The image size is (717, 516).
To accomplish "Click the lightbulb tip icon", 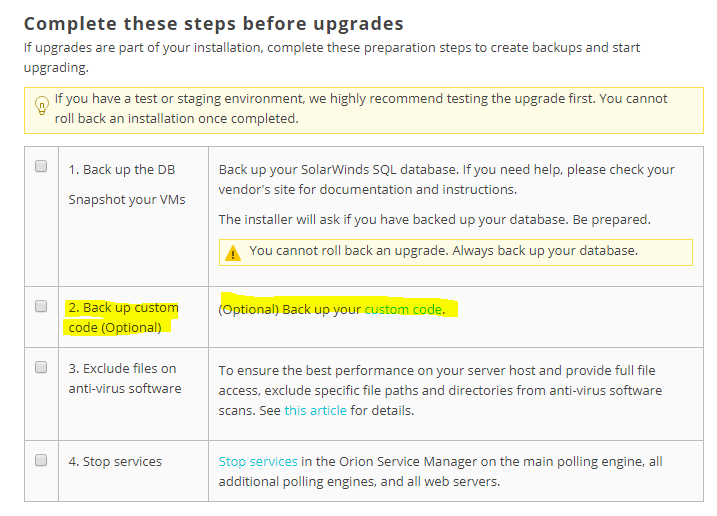I will [x=42, y=106].
